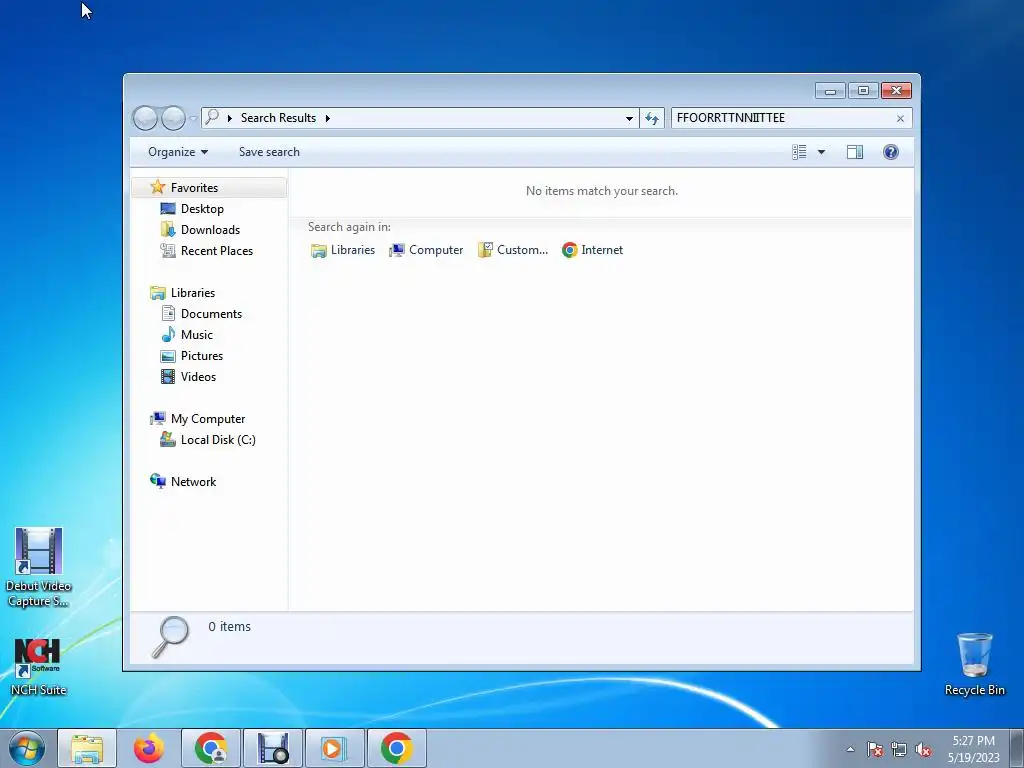Image resolution: width=1024 pixels, height=768 pixels.
Task: Click the muted volume tray icon
Action: (x=923, y=749)
